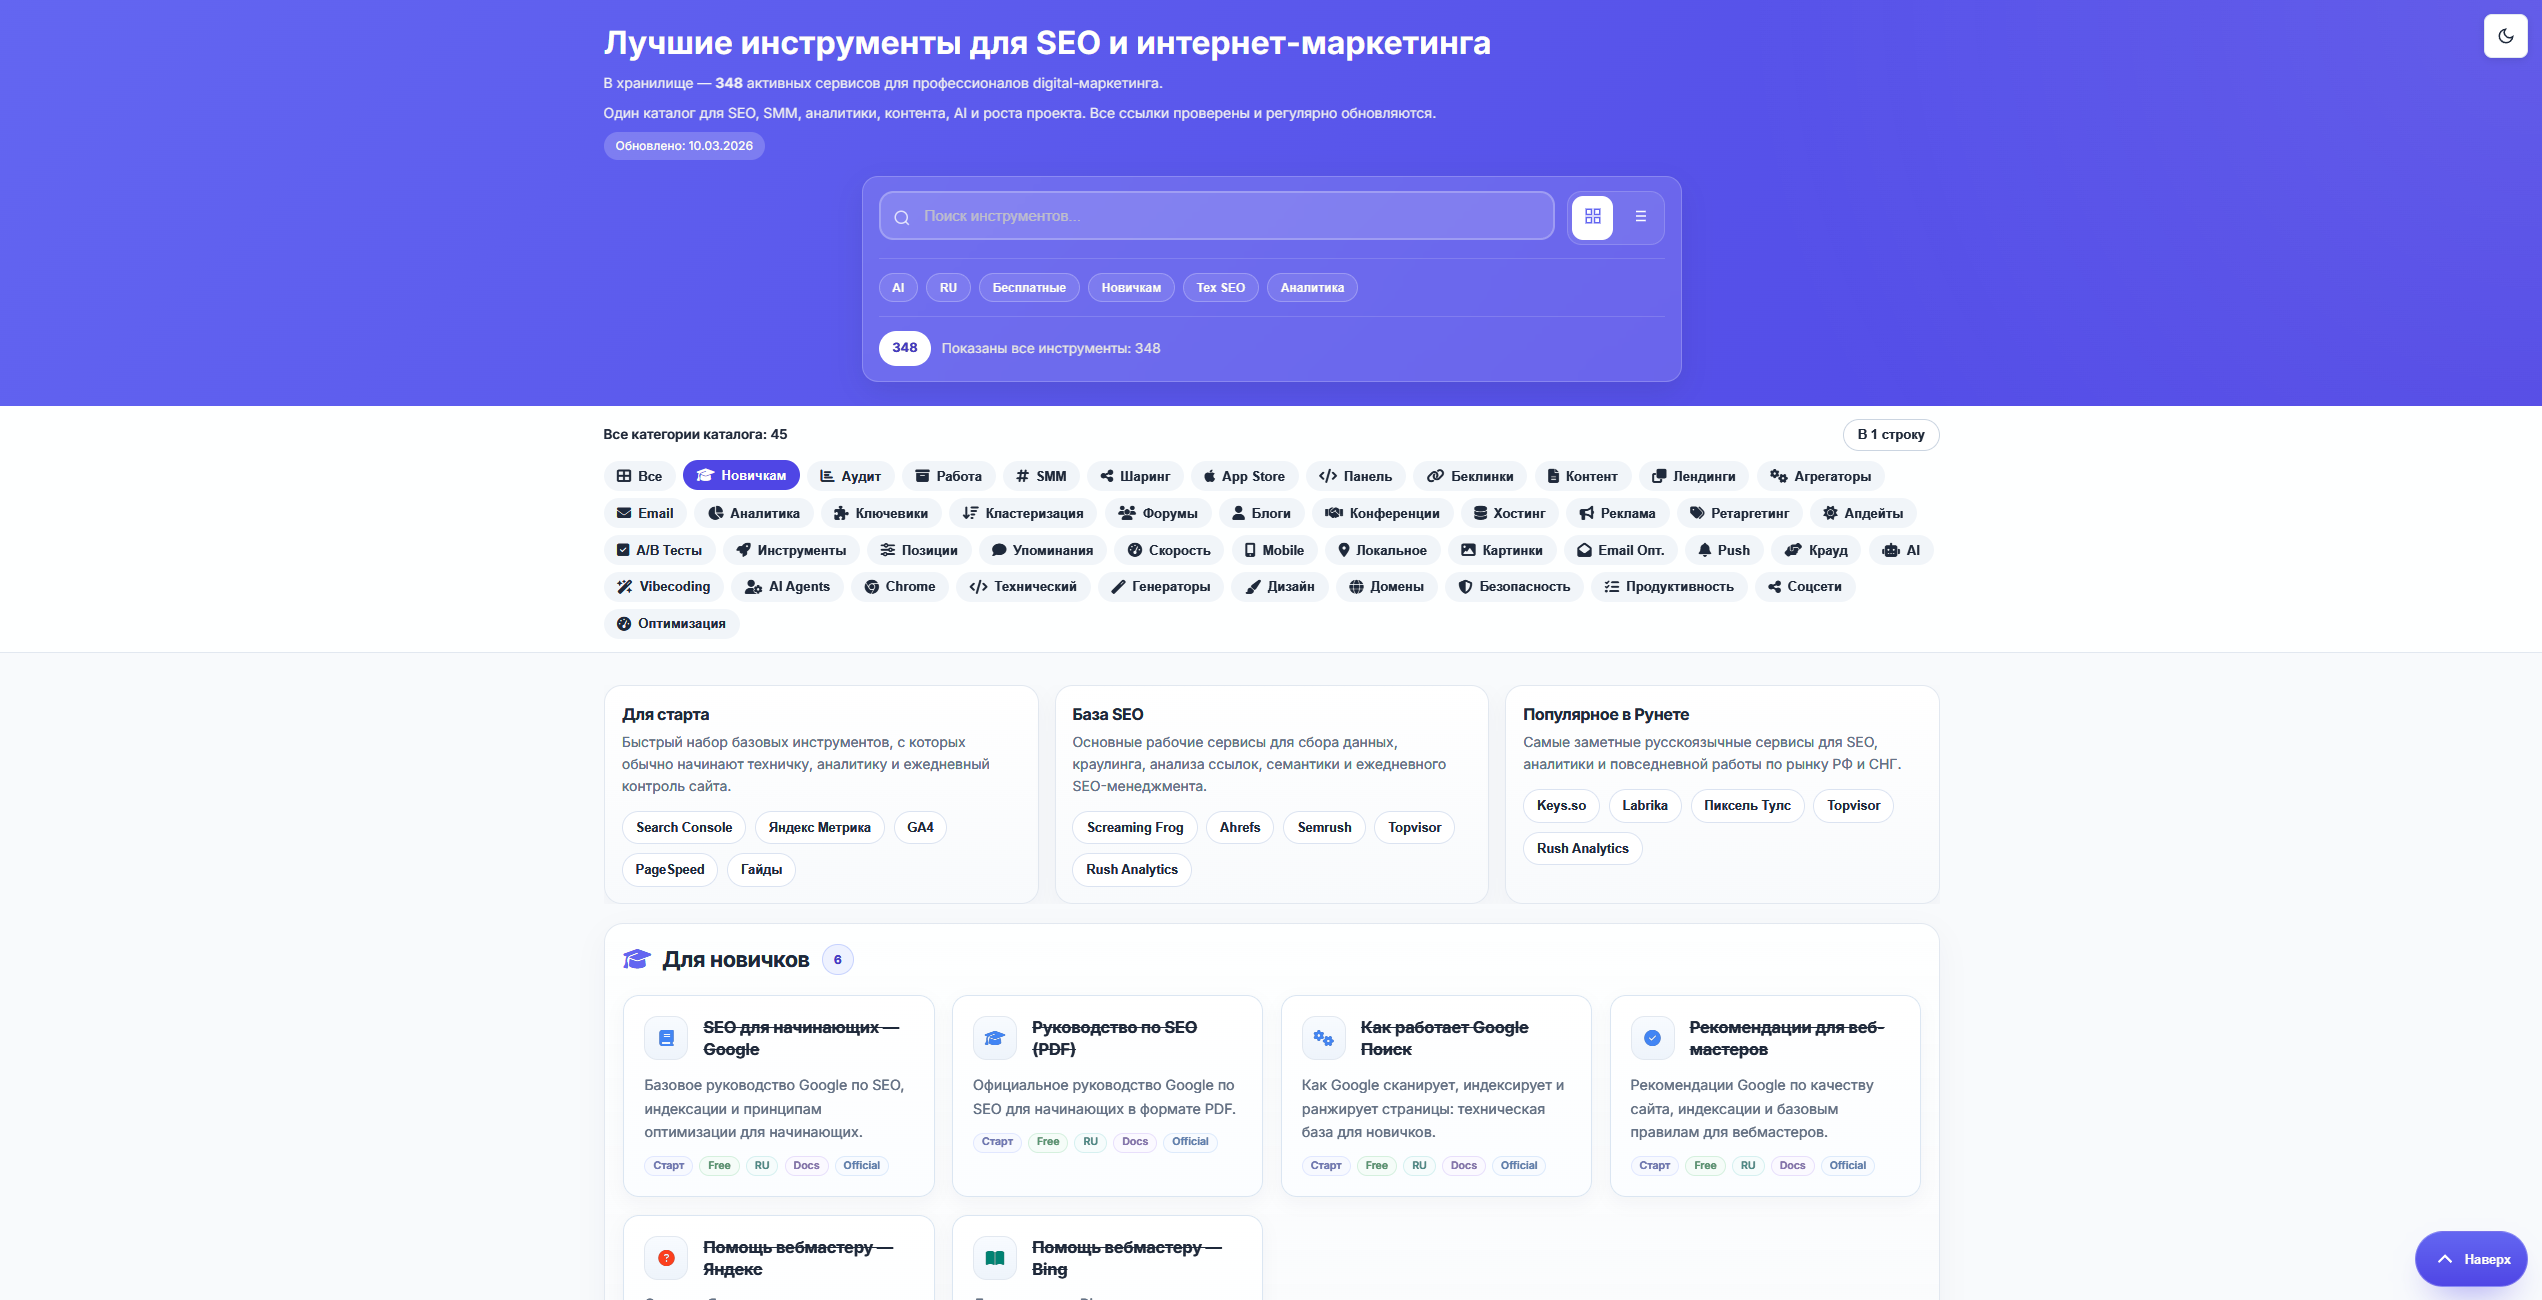Click the Контент document icon
Viewport: 2542px width, 1300px height.
[1553, 477]
